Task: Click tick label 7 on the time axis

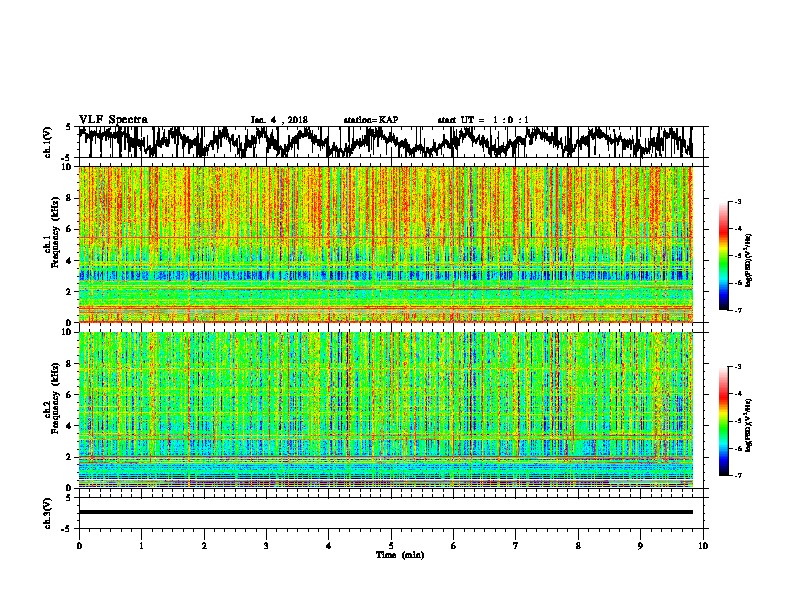Action: coord(516,546)
